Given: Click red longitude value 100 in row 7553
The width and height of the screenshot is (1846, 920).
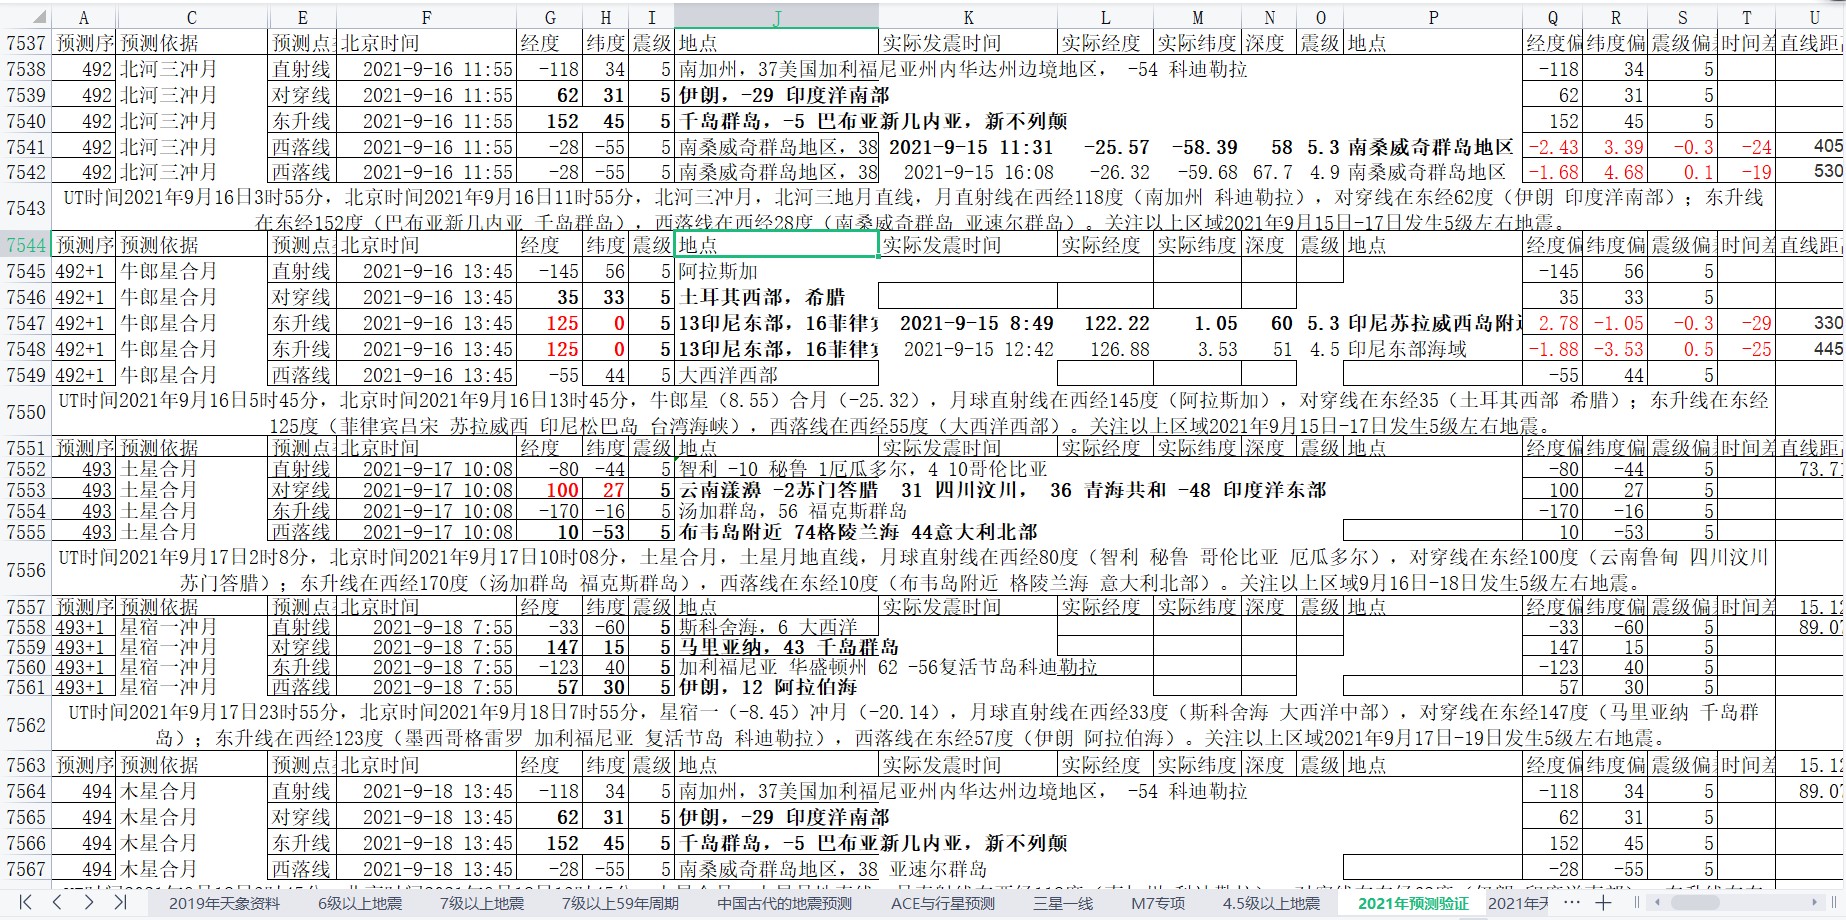Looking at the screenshot, I should pos(550,490).
